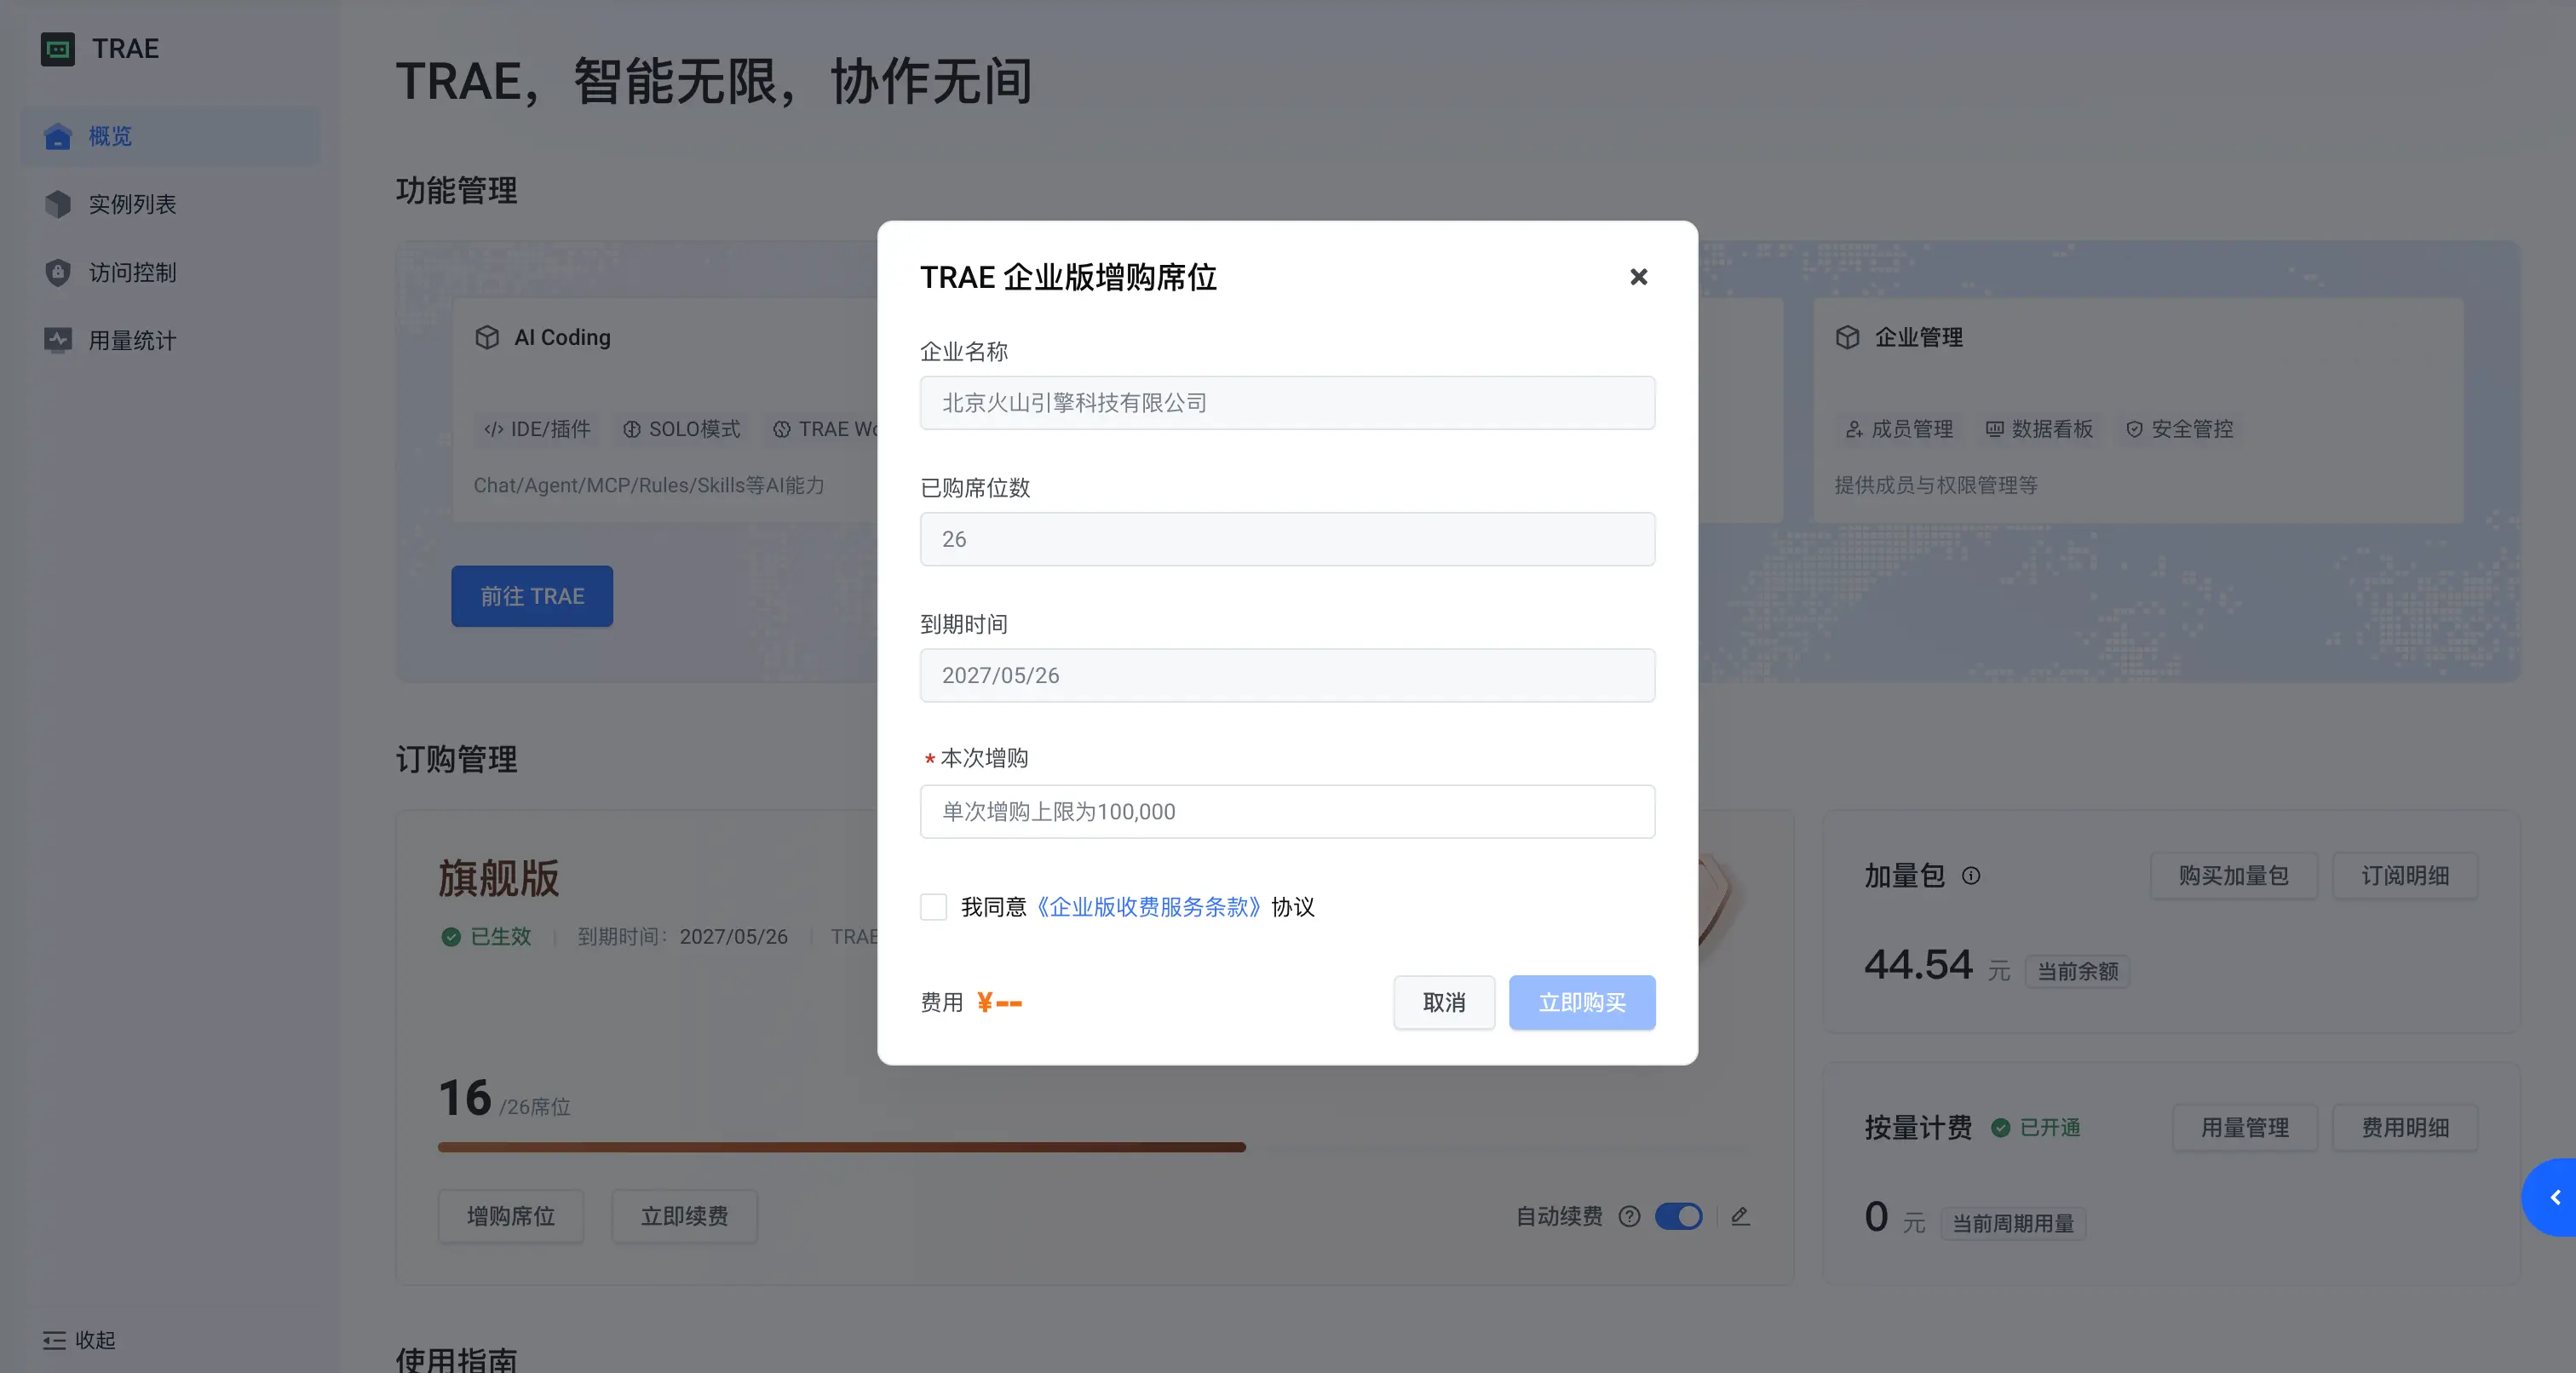Click the 取消 button
Screen dimensions: 2576x1373
1444,1002
